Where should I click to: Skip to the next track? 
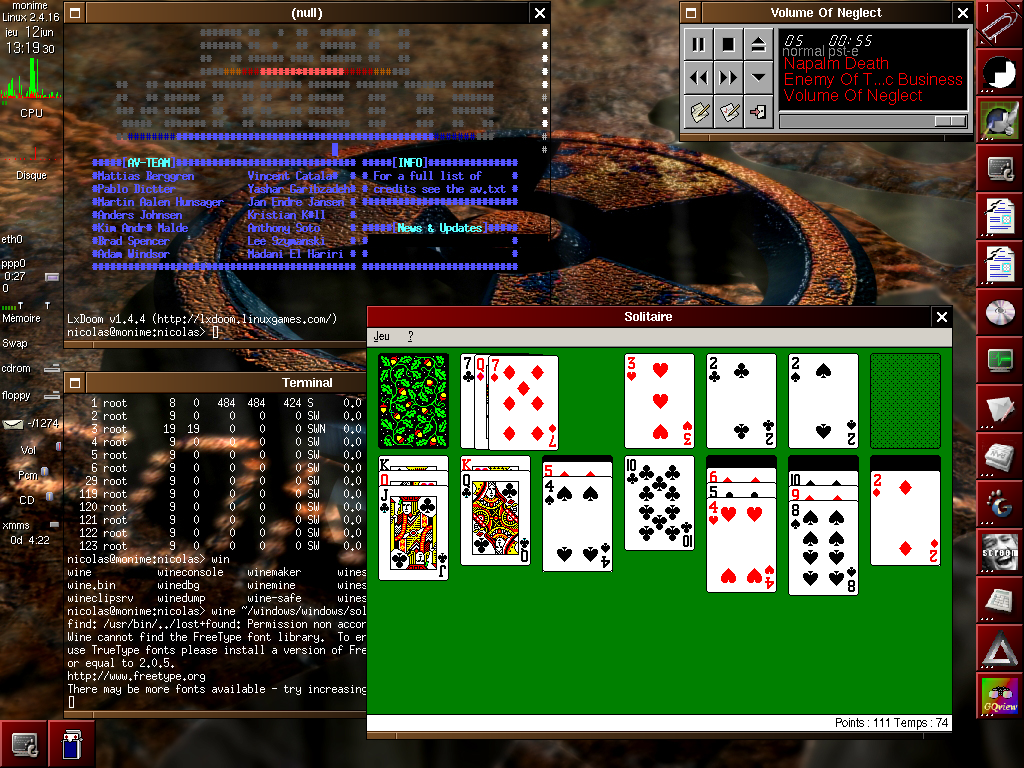click(729, 77)
